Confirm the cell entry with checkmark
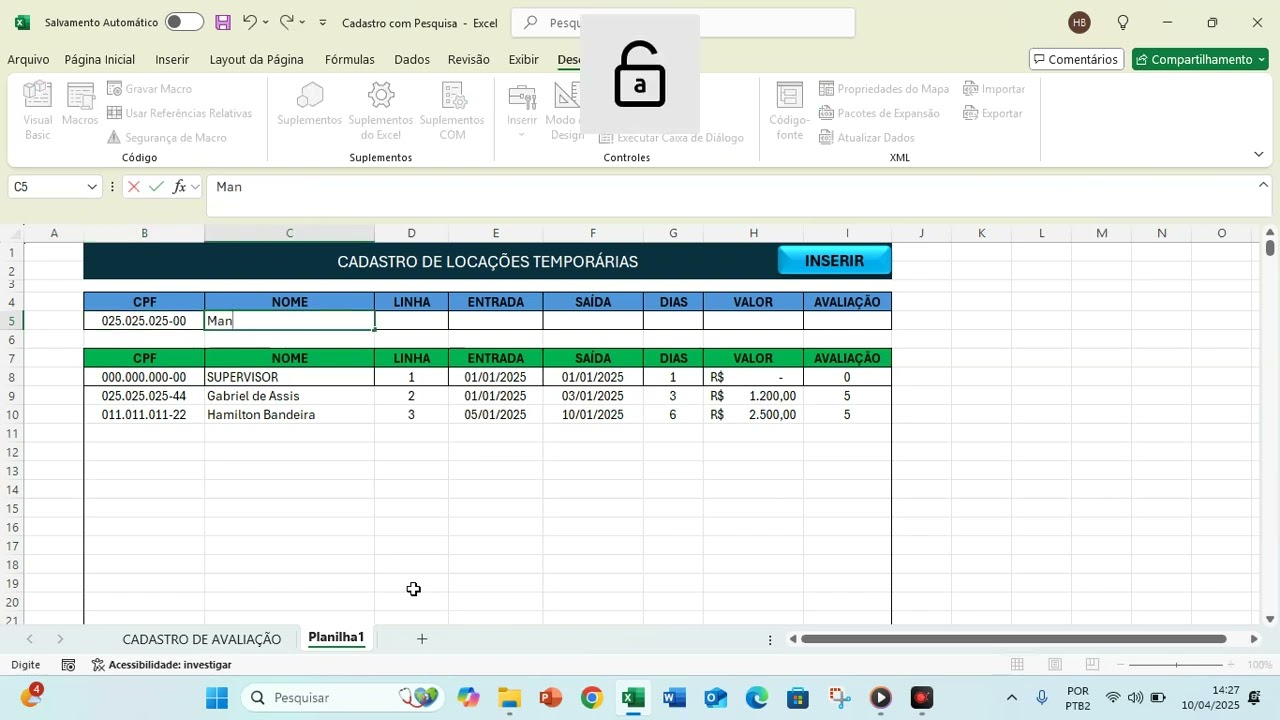 point(156,187)
